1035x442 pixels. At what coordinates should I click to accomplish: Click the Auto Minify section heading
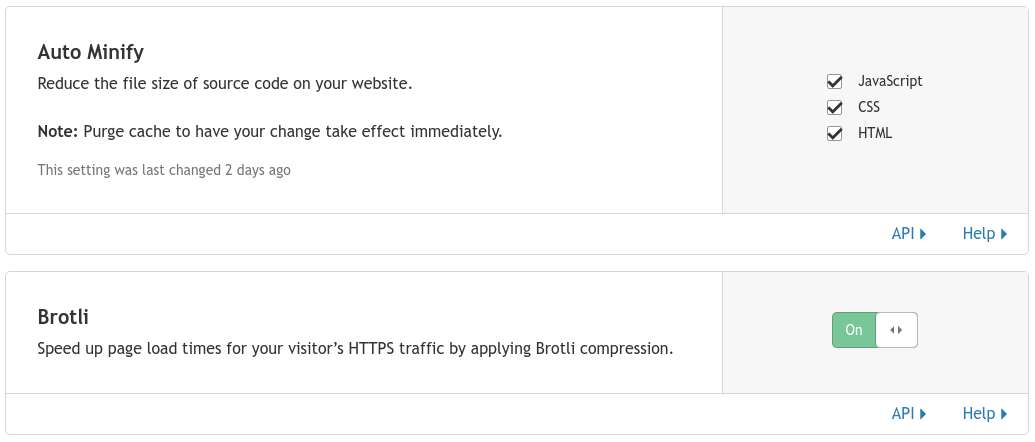click(90, 53)
